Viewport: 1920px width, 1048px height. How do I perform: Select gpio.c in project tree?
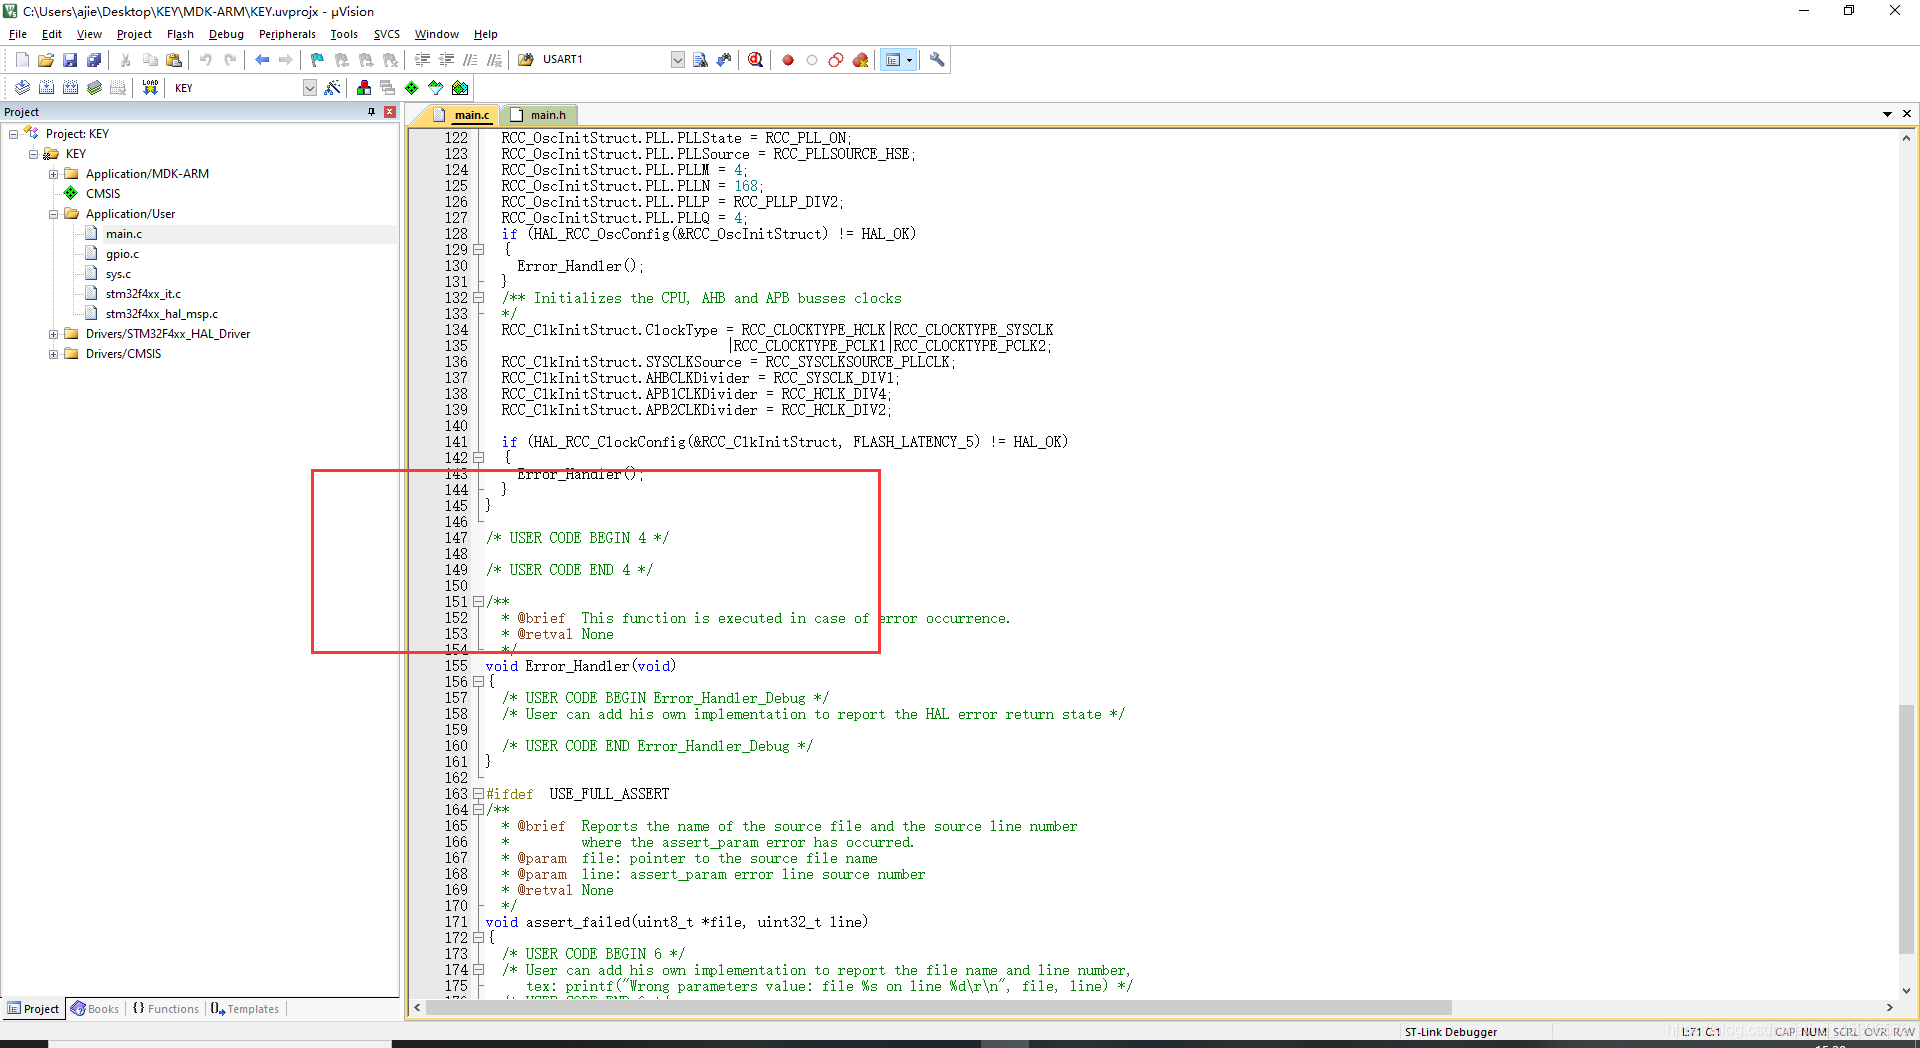122,254
